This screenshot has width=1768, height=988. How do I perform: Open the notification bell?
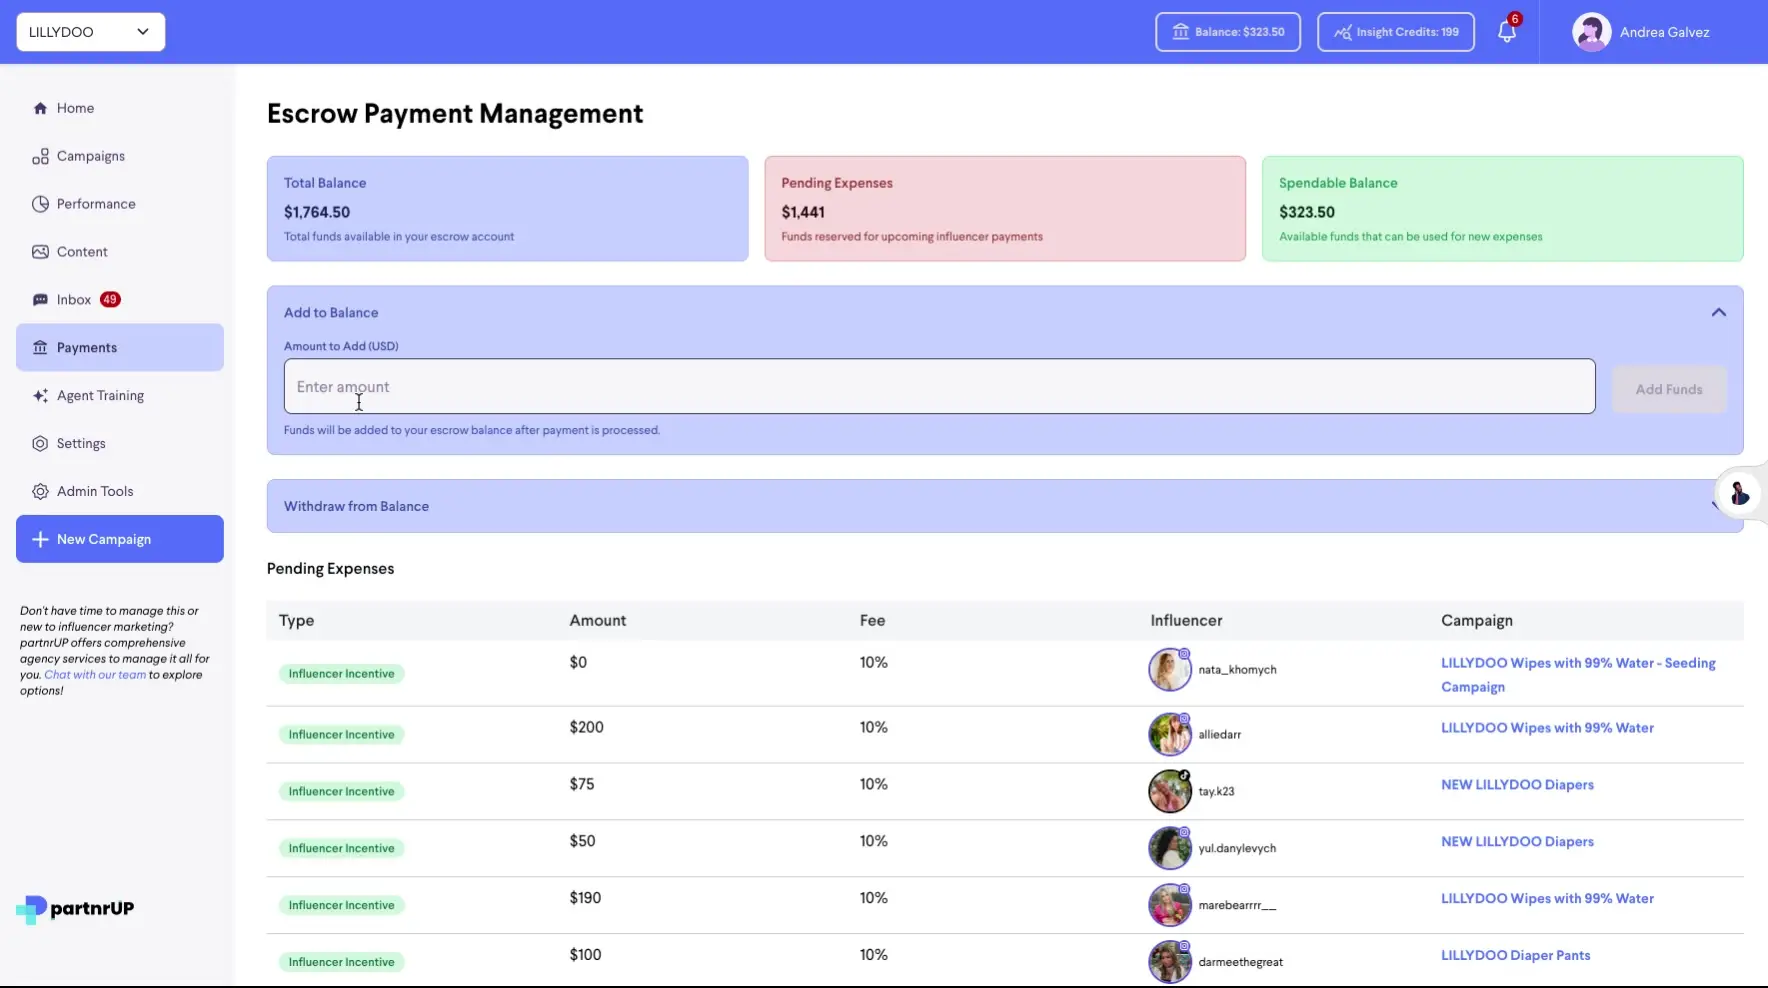[1506, 32]
